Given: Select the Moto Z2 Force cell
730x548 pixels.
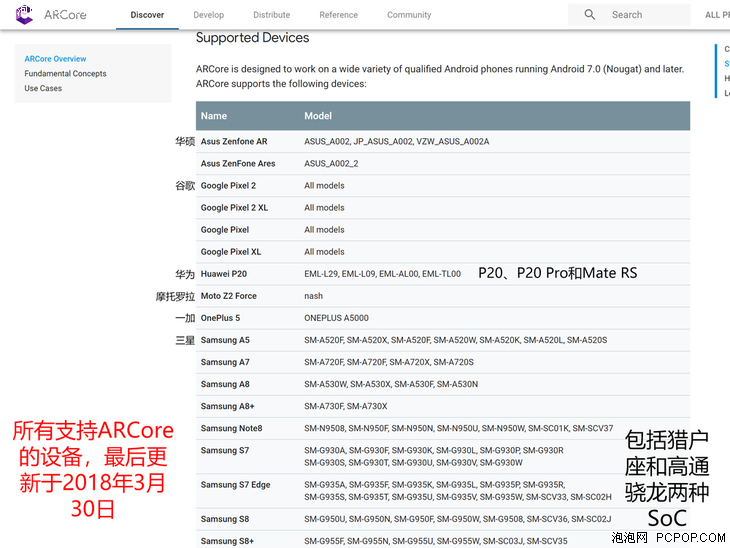Looking at the screenshot, I should [x=229, y=296].
